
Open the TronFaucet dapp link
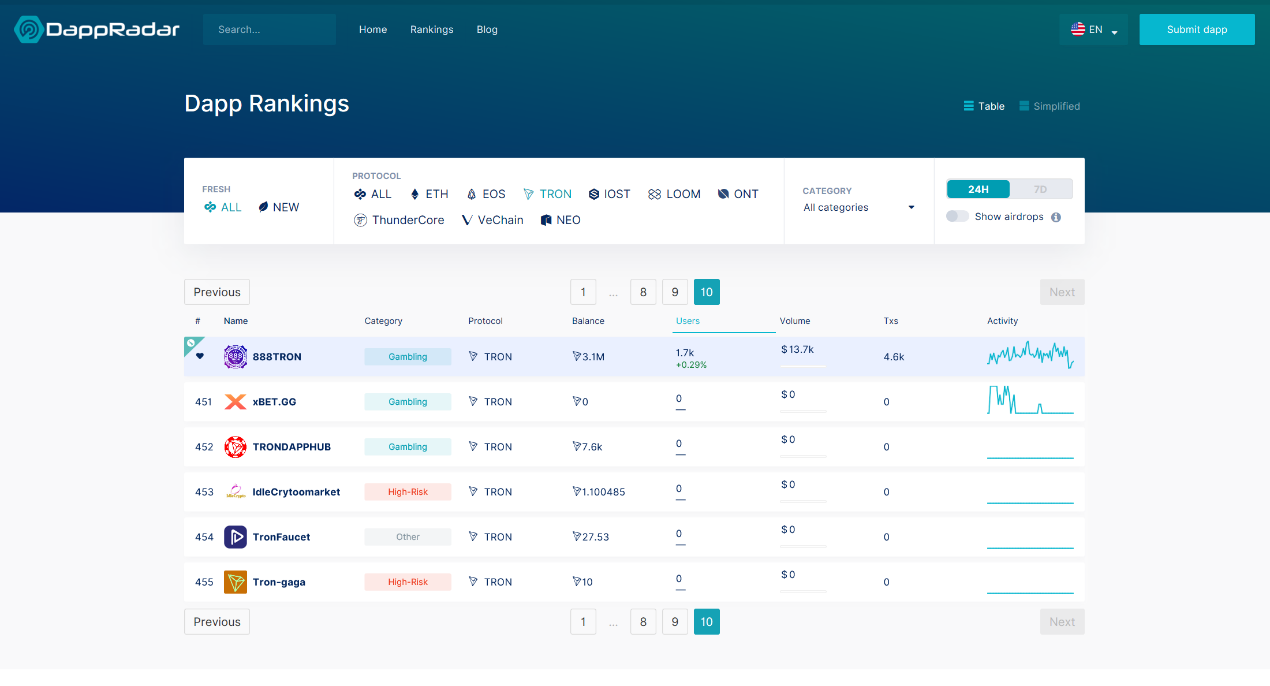click(x=282, y=537)
